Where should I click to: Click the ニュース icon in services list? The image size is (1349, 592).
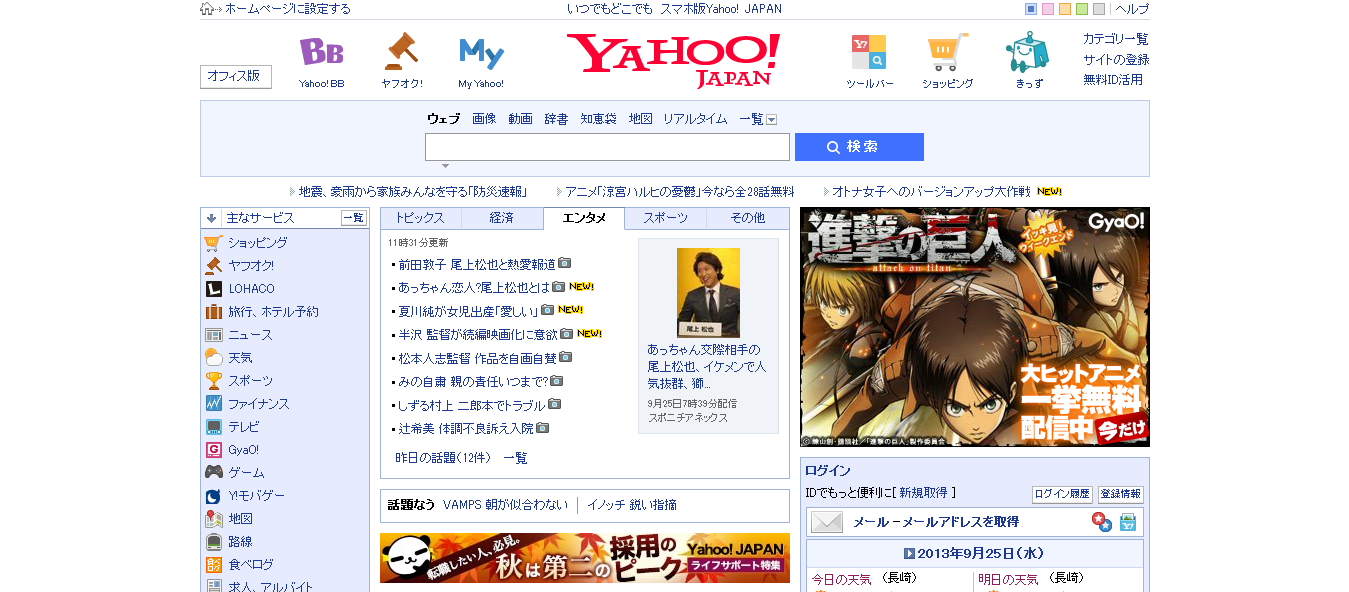tap(213, 335)
